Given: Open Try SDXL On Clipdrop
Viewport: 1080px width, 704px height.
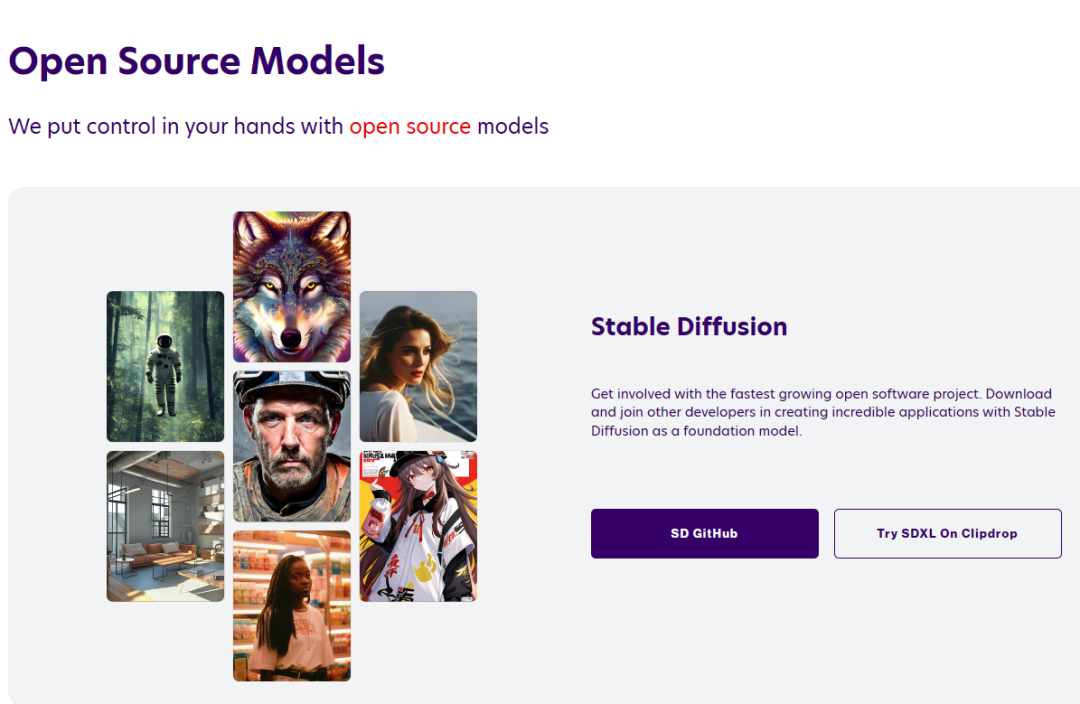Looking at the screenshot, I should pos(948,534).
